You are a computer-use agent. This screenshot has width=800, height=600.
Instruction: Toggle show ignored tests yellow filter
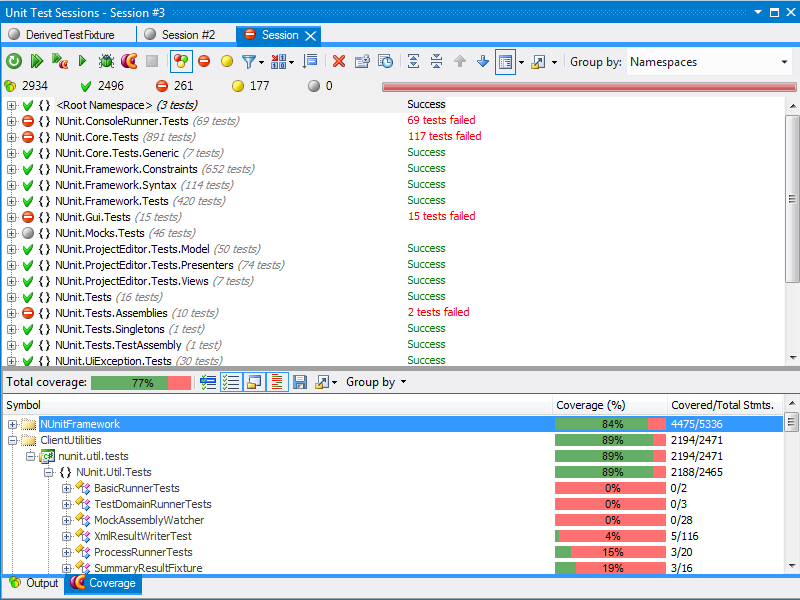click(x=227, y=62)
